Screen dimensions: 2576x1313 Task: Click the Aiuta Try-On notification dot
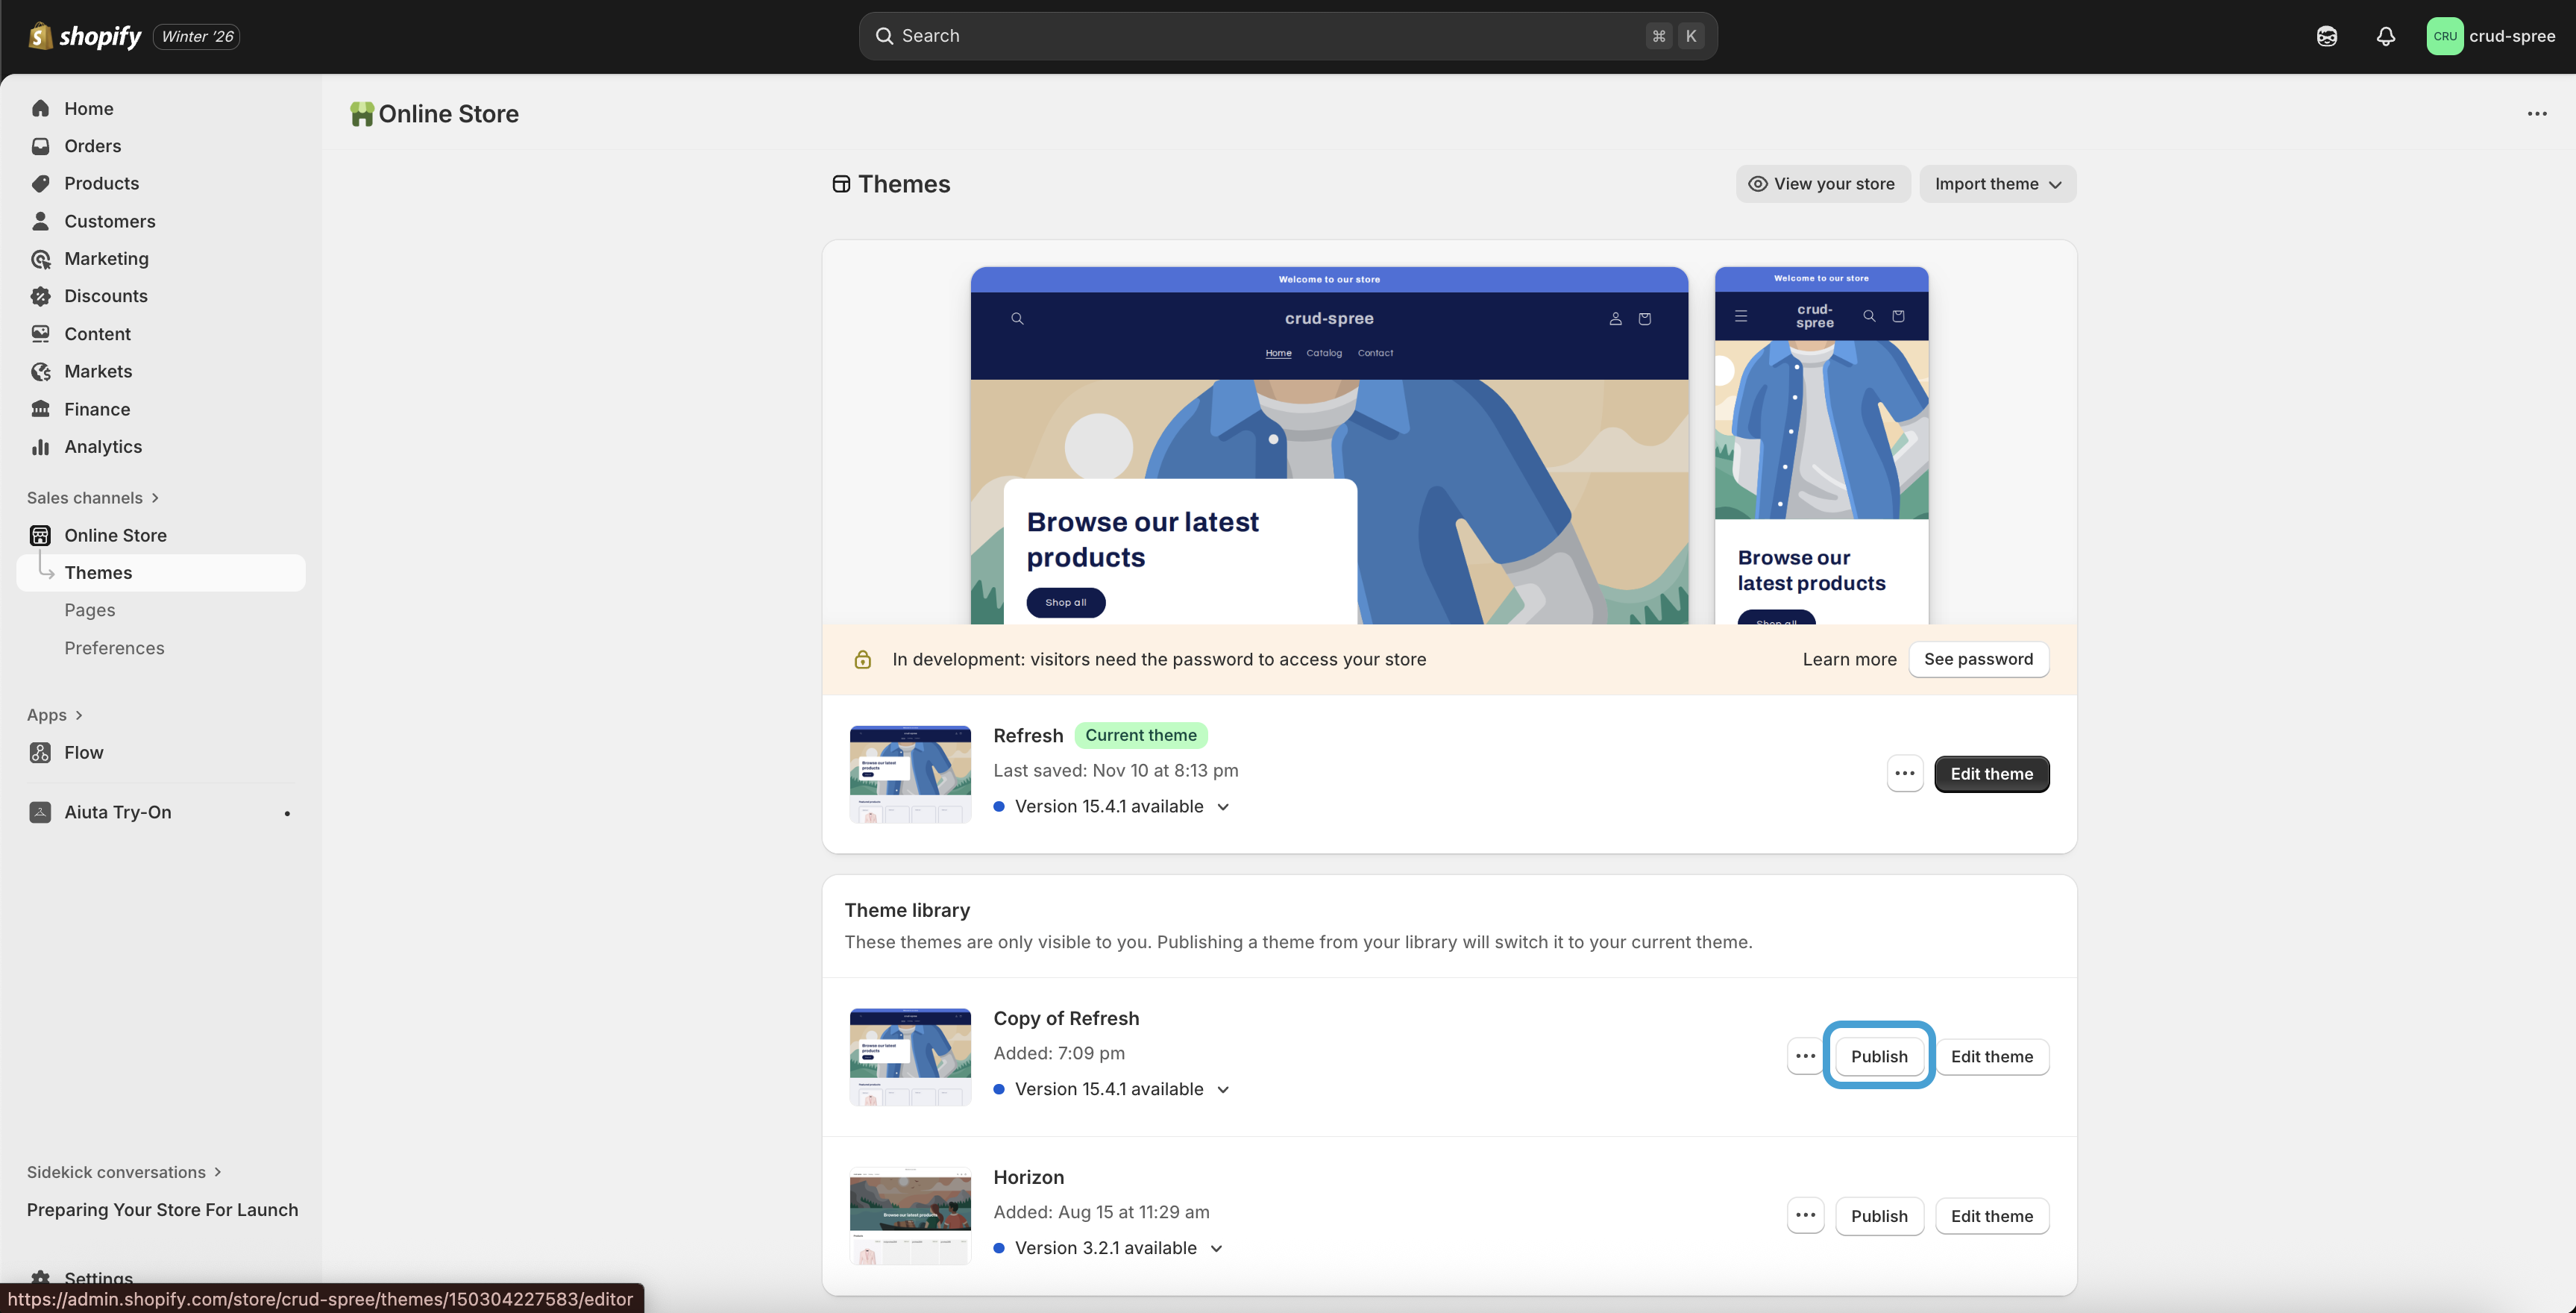click(x=287, y=813)
